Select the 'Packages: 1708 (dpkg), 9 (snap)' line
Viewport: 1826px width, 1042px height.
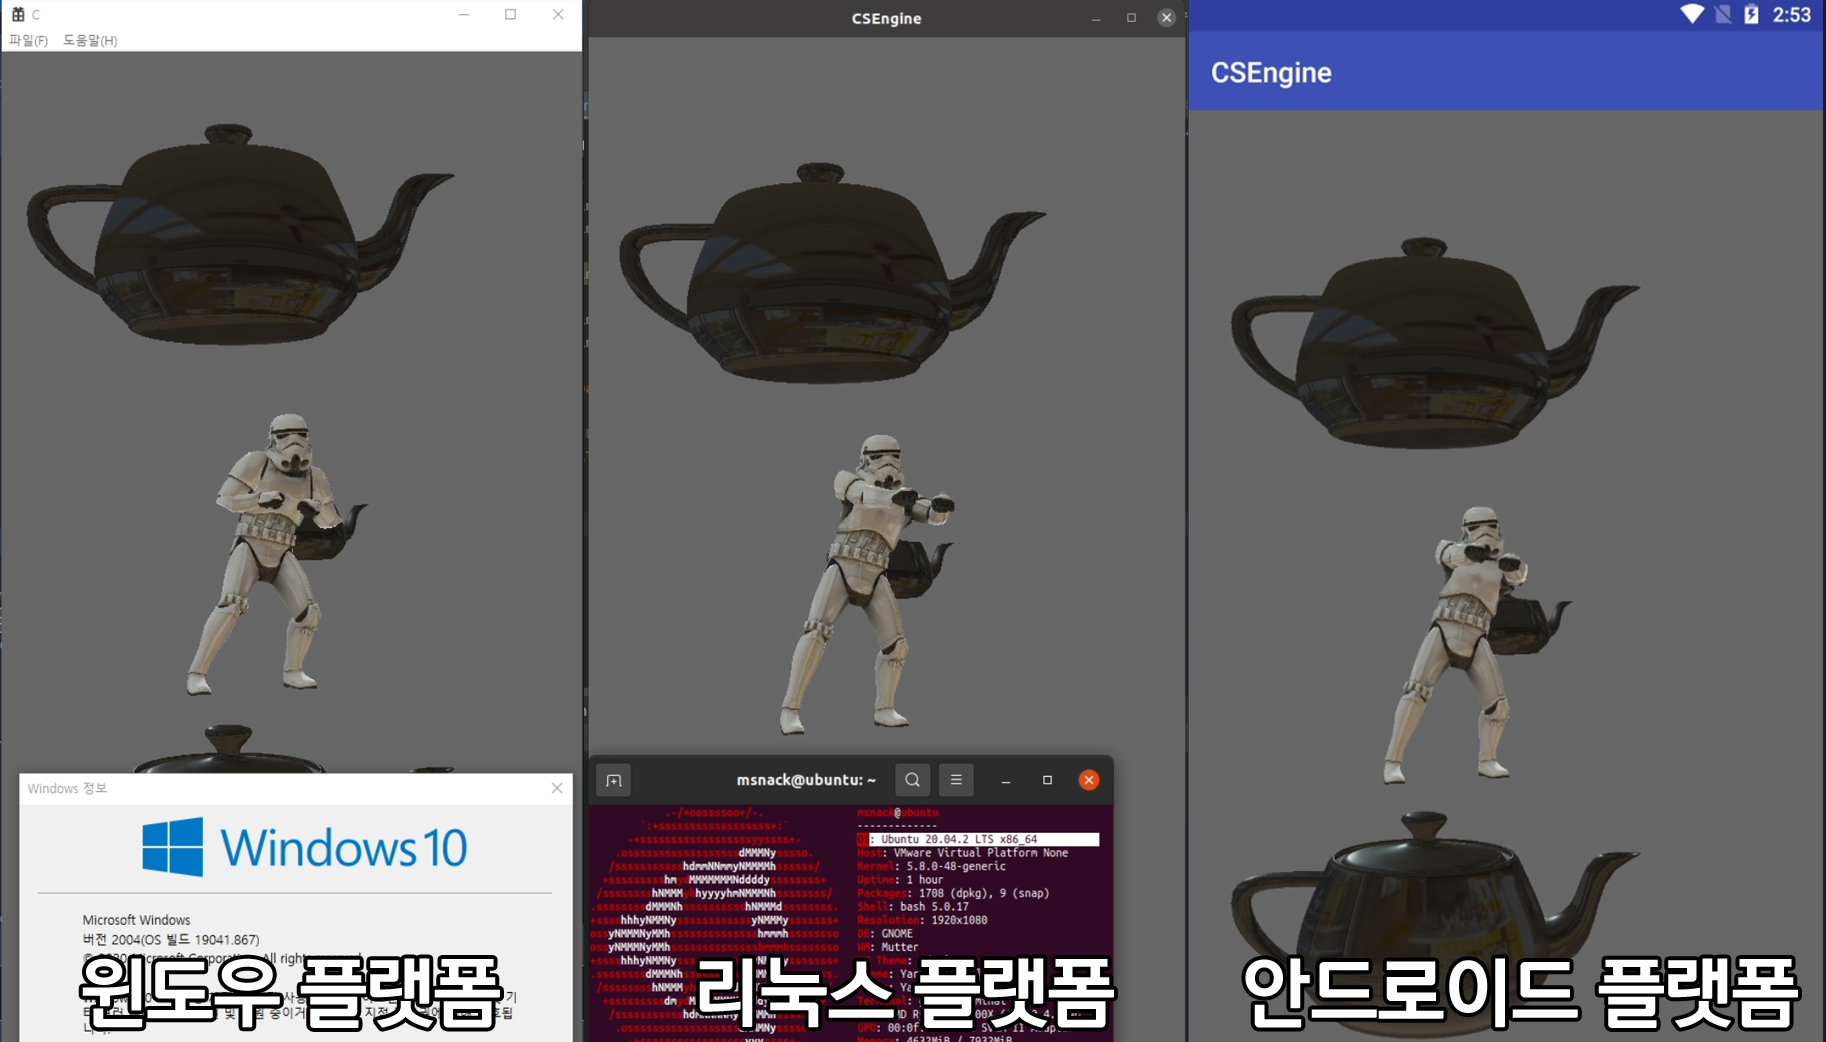point(953,893)
